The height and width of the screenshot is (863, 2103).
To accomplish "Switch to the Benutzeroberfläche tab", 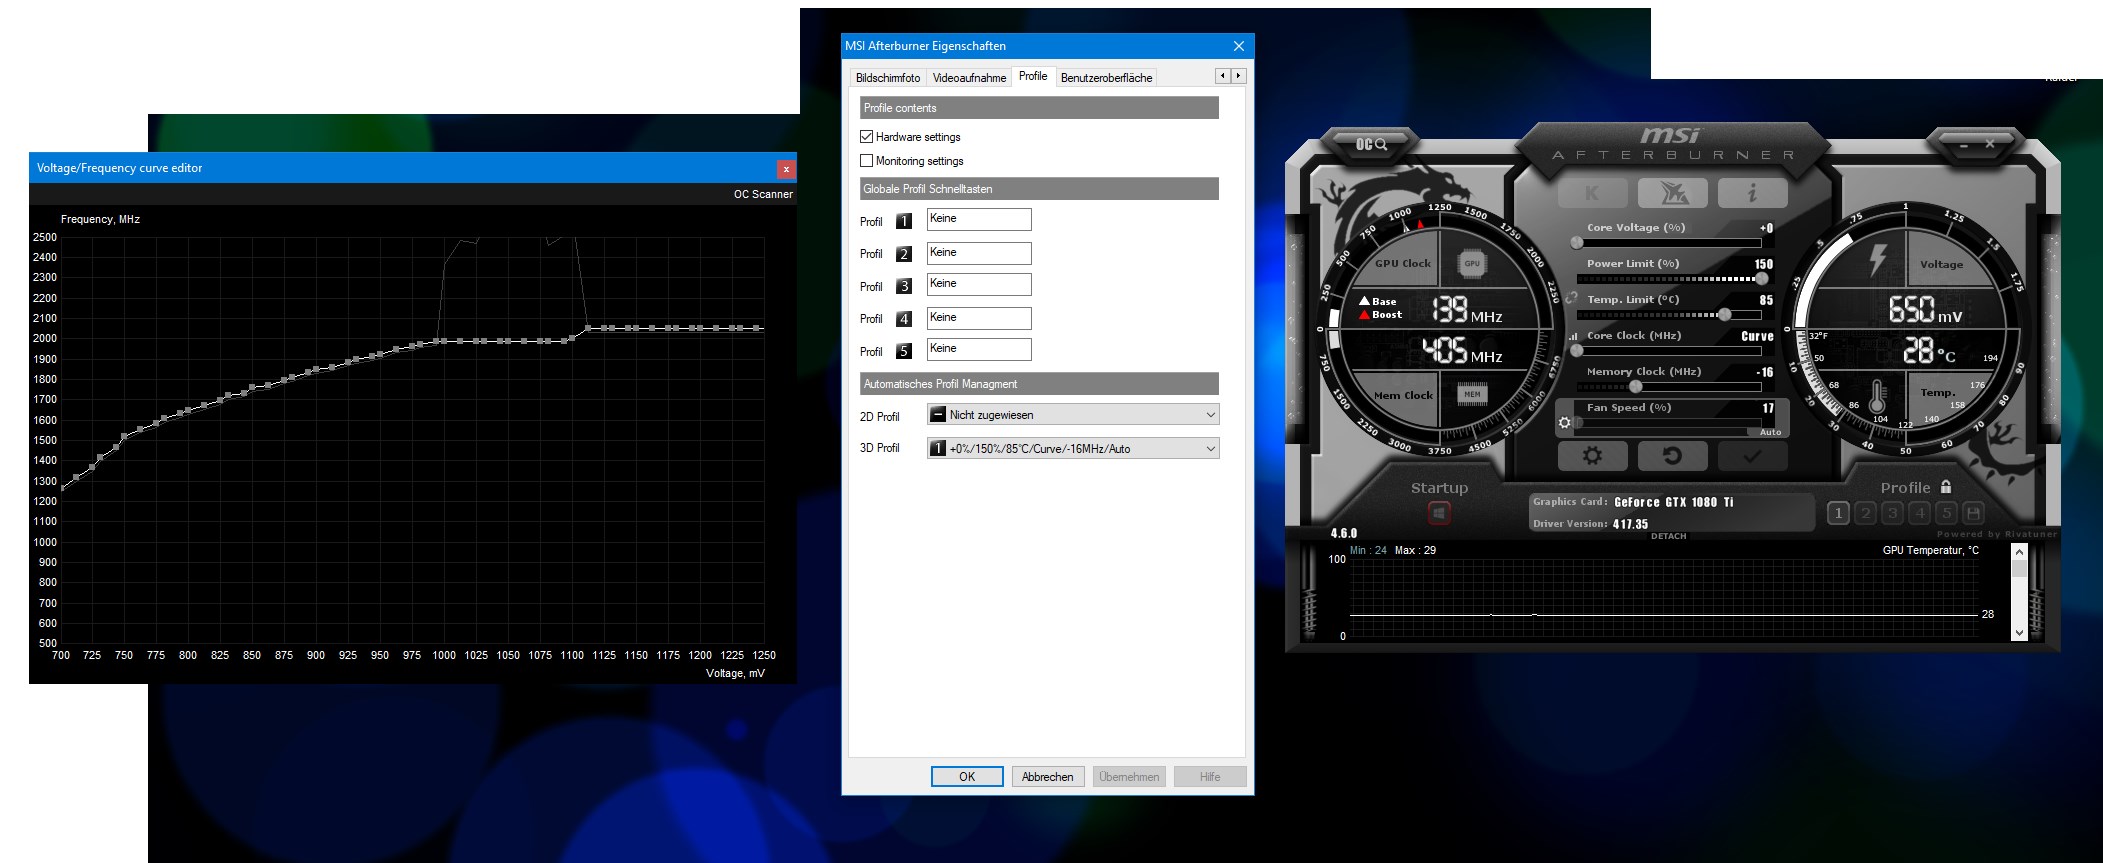I will [1106, 78].
